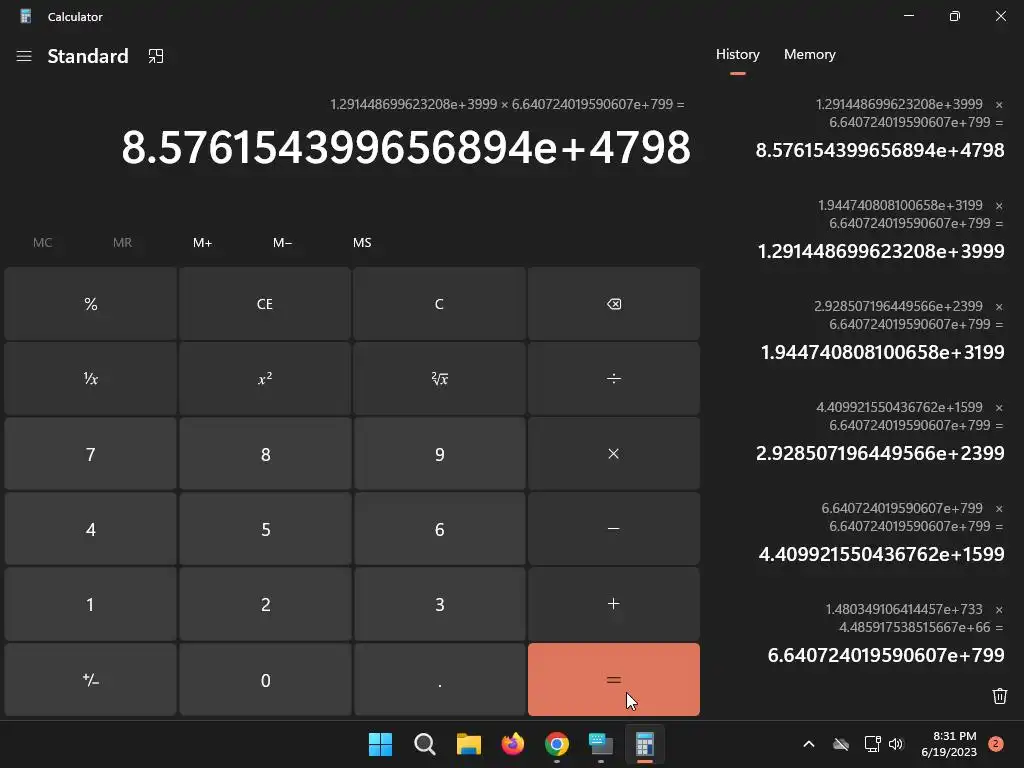This screenshot has height=768, width=1024.
Task: Click Calculator icon in taskbar
Action: pos(645,744)
